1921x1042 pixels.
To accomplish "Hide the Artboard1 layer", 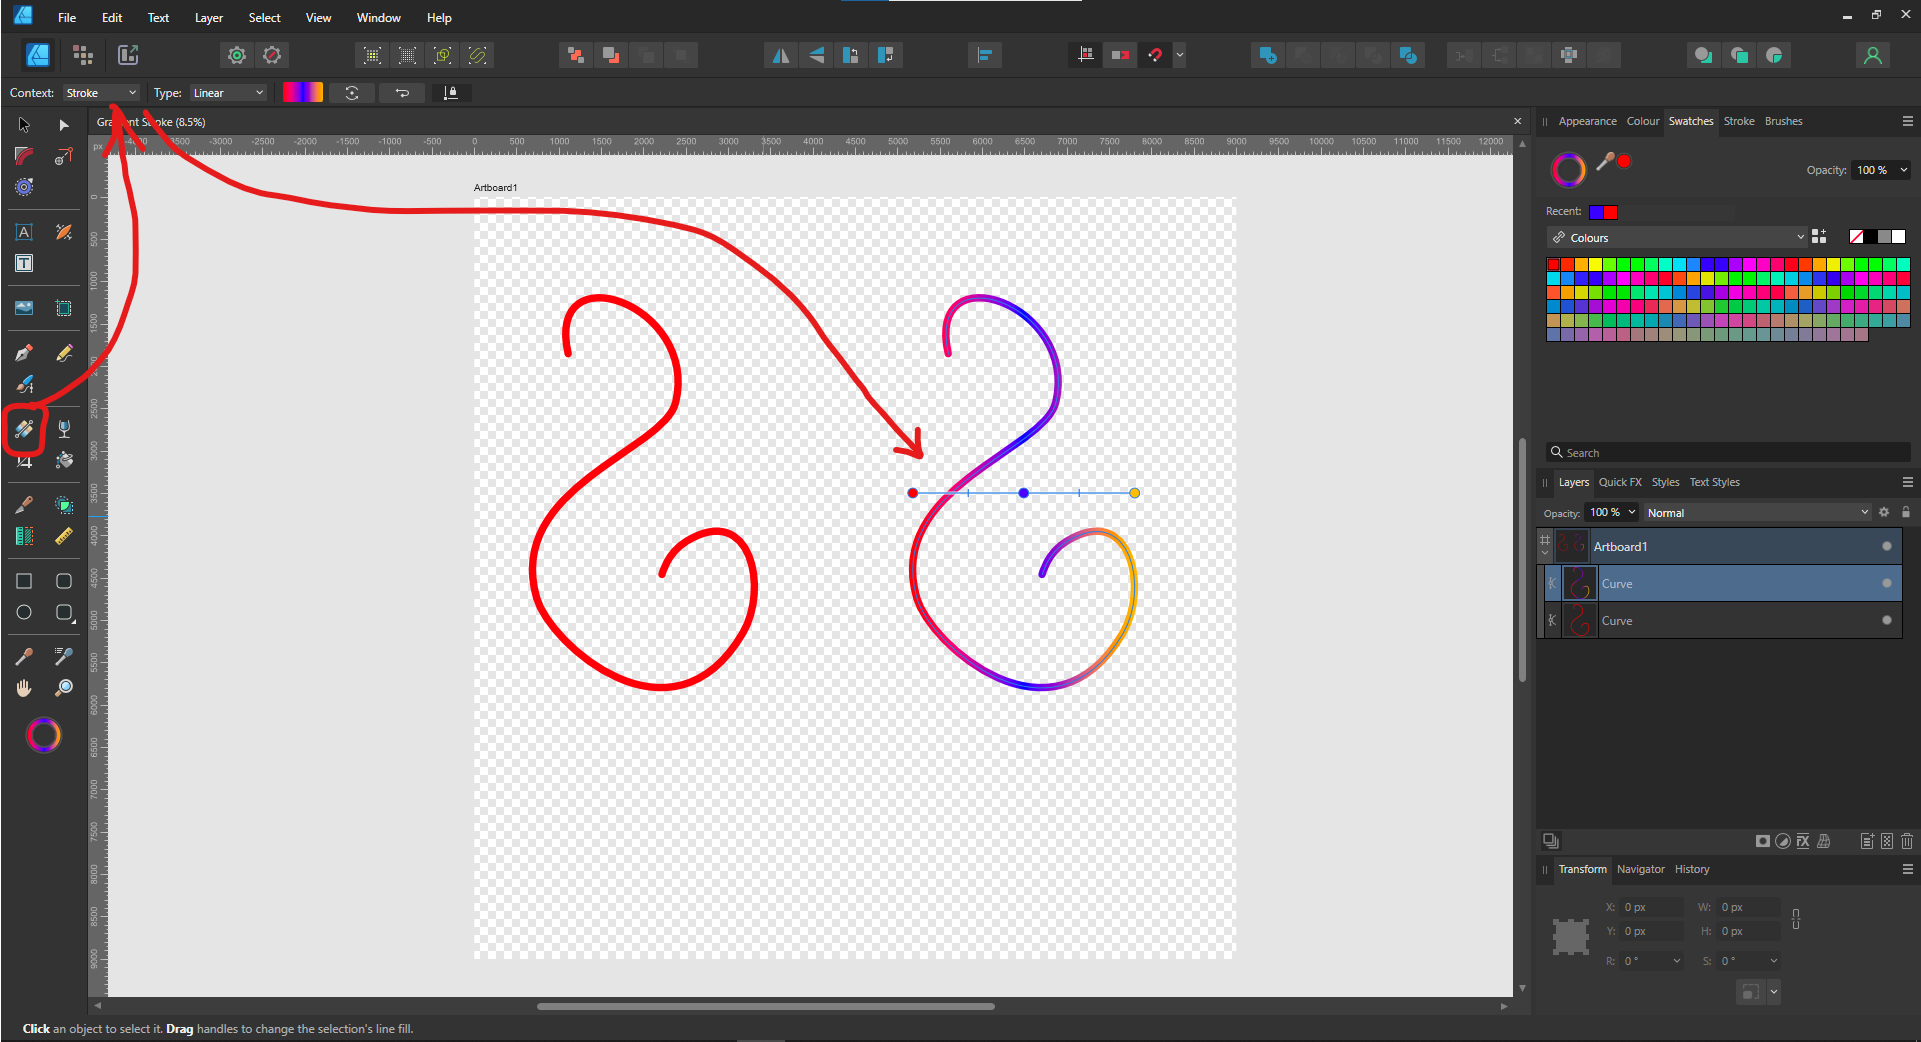I will pos(1886,546).
